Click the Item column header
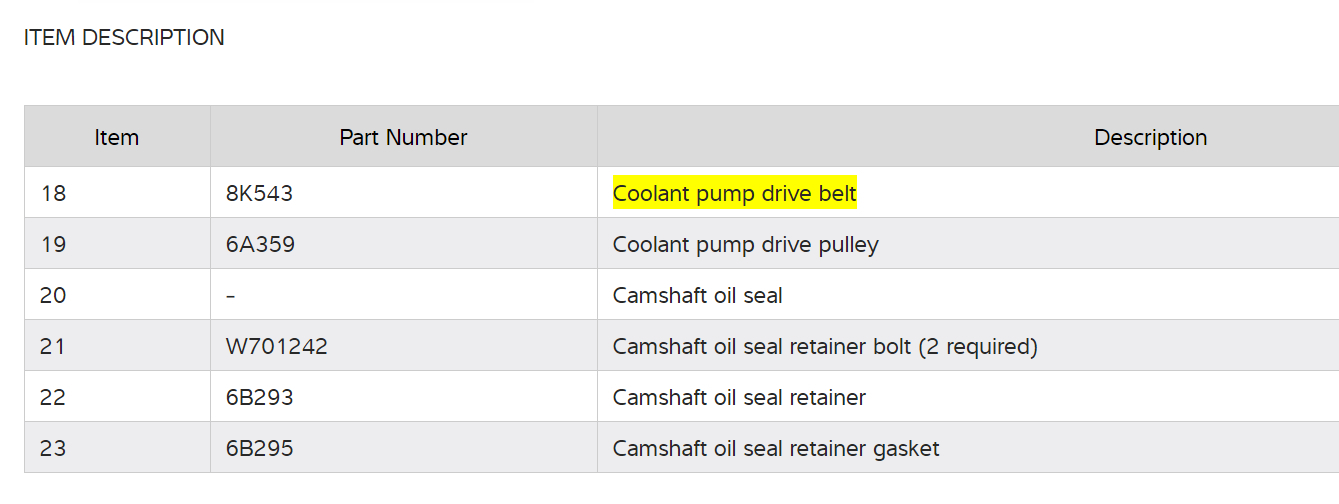Image resolution: width=1339 pixels, height=504 pixels. (117, 137)
